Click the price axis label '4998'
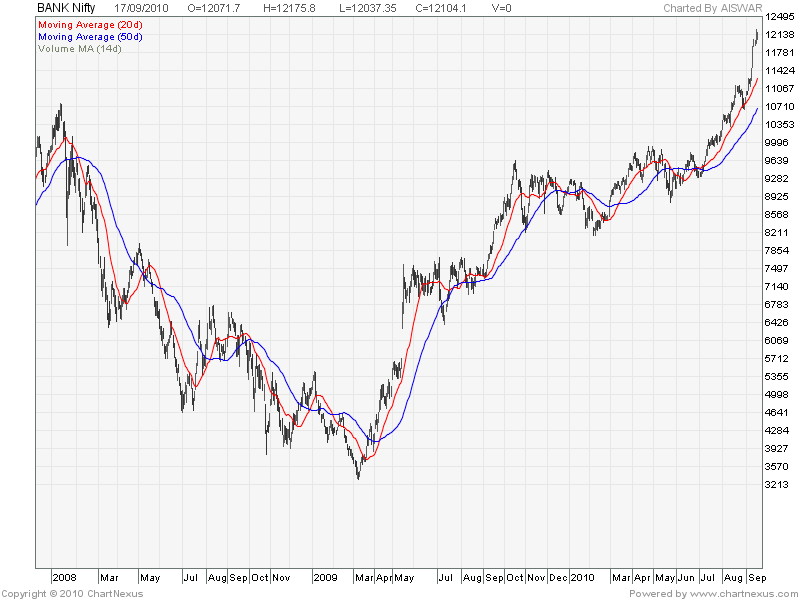Screen dimensions: 800x600 coord(777,394)
